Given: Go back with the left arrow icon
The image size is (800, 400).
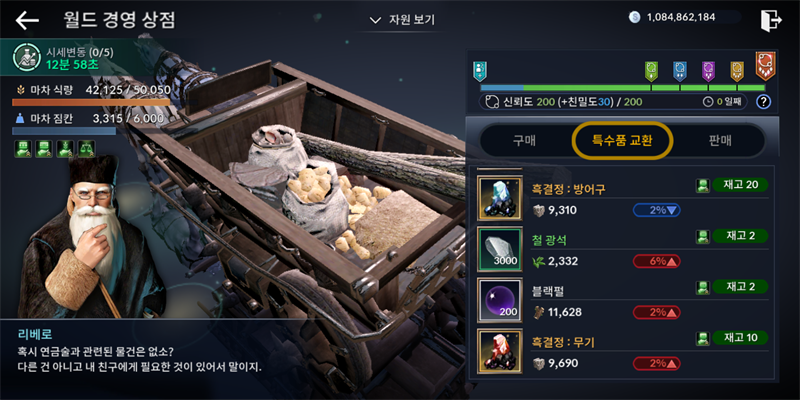Looking at the screenshot, I should click(27, 20).
